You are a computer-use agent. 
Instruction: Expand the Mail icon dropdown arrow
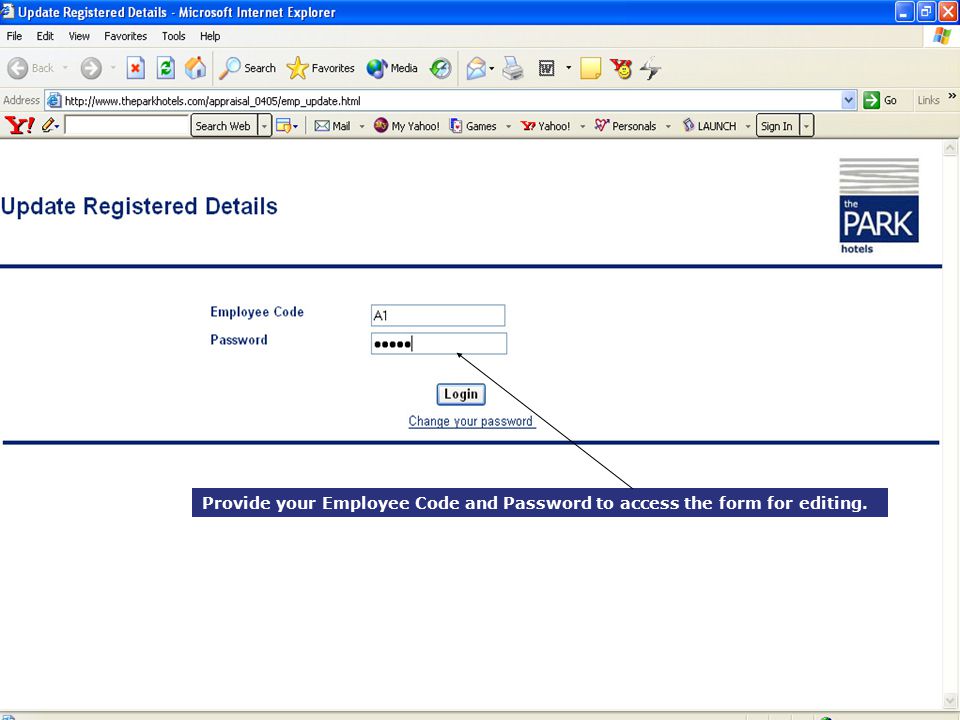[492, 68]
